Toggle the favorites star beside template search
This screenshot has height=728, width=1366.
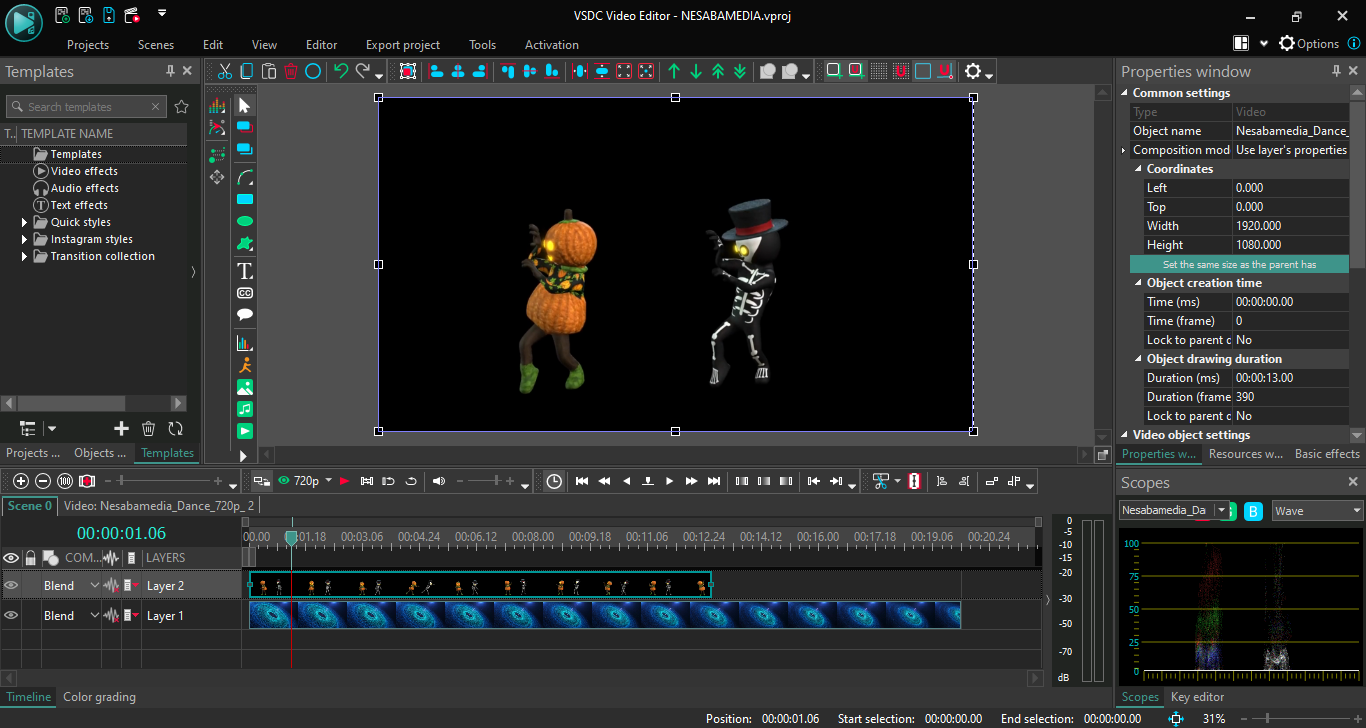181,107
